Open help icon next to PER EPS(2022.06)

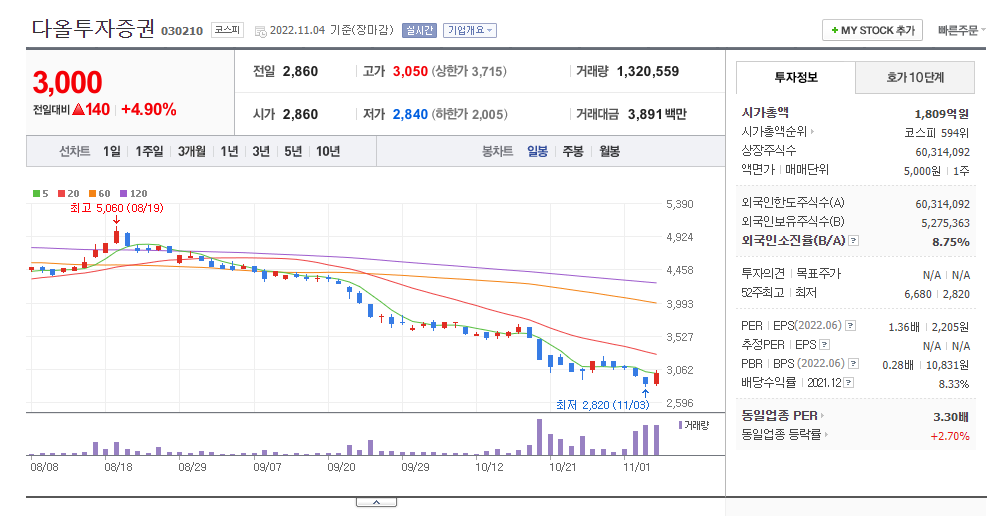(x=850, y=325)
